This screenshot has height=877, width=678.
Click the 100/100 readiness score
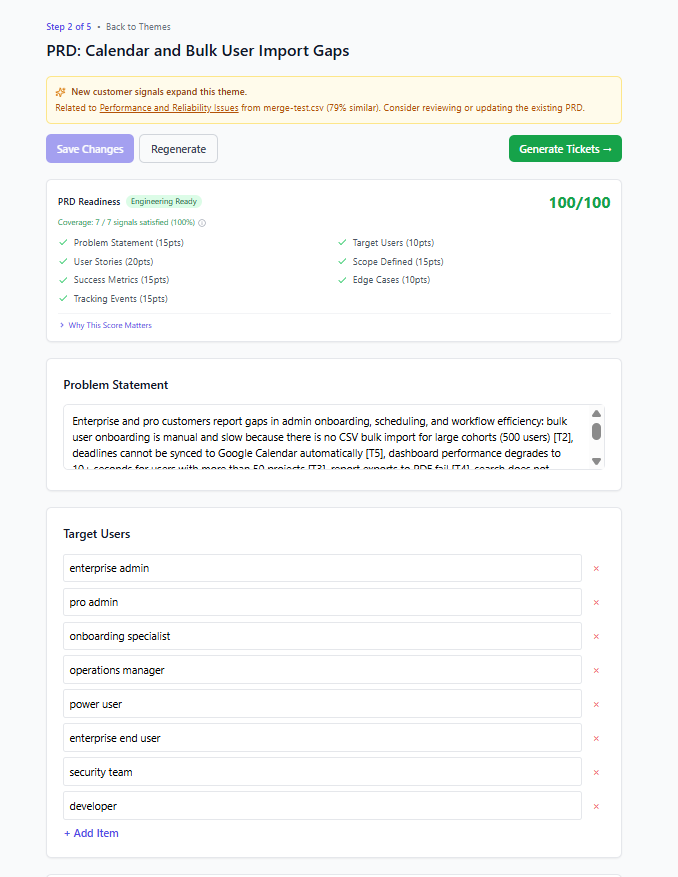(x=580, y=202)
